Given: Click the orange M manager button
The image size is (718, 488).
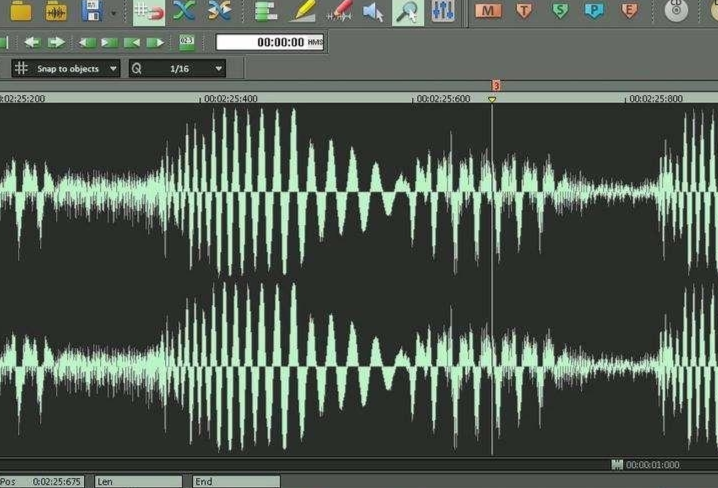Looking at the screenshot, I should 488,11.
